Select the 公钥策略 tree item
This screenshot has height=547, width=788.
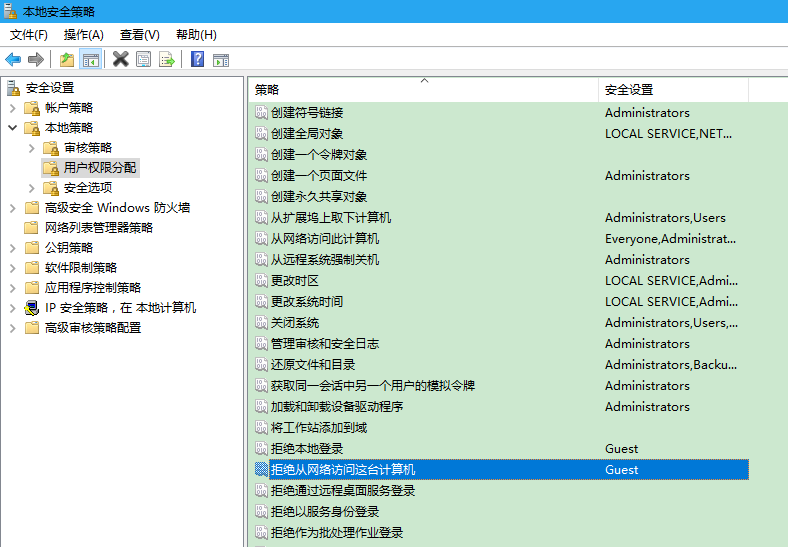pyautogui.click(x=69, y=248)
